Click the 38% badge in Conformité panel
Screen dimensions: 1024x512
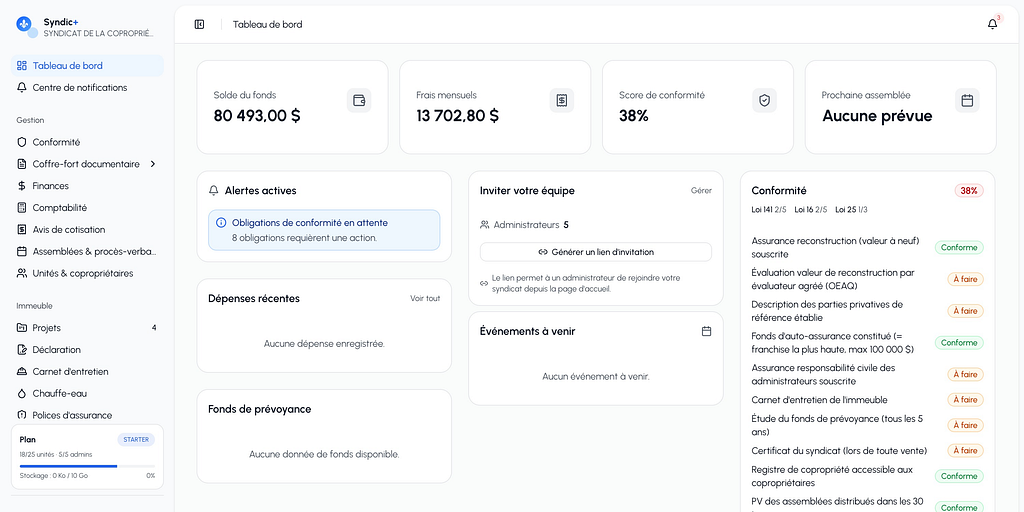pyautogui.click(x=969, y=191)
